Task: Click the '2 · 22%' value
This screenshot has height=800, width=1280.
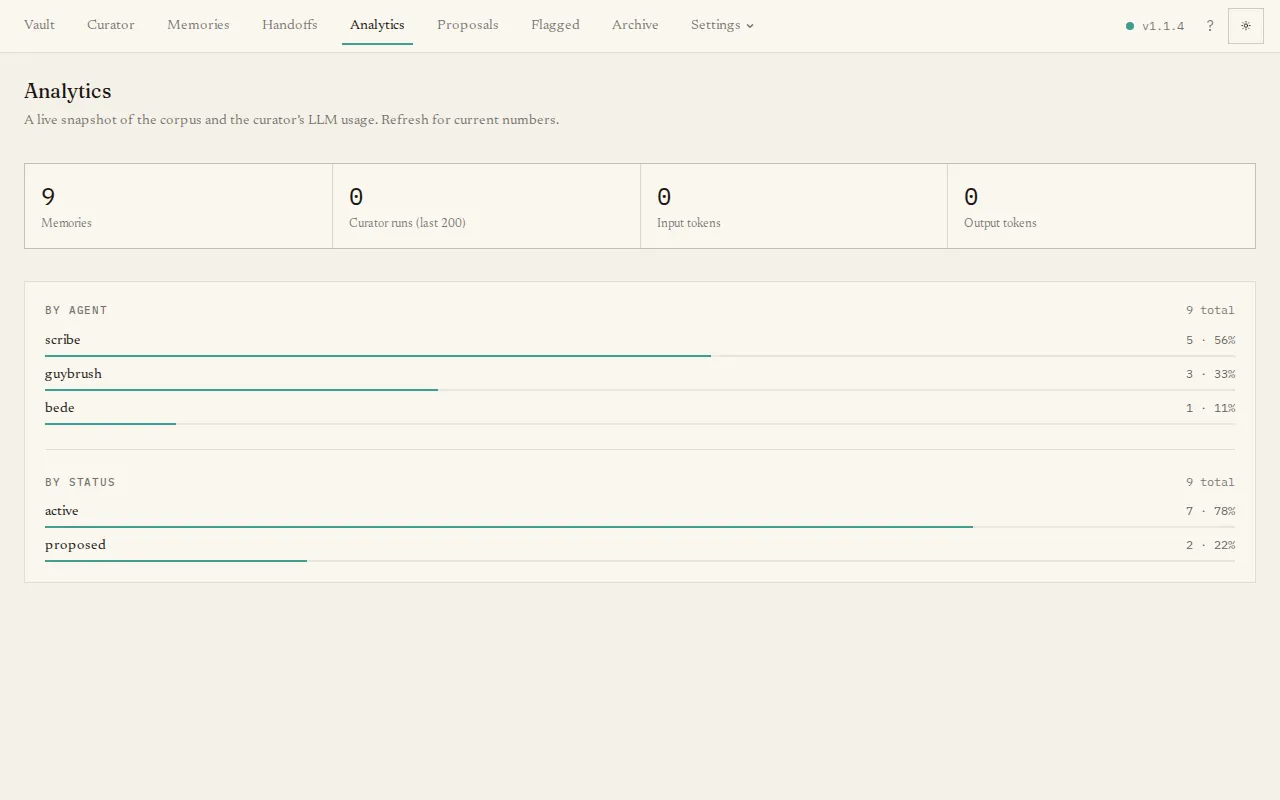Action: click(1210, 545)
